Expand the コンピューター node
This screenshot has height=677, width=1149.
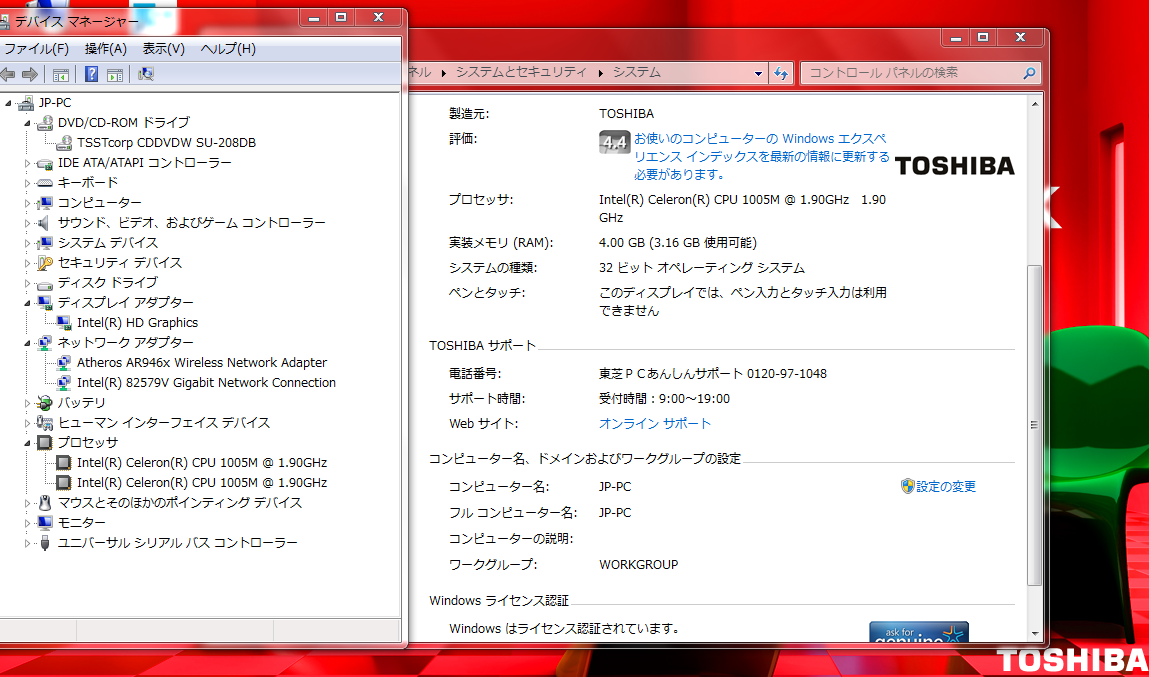point(28,203)
